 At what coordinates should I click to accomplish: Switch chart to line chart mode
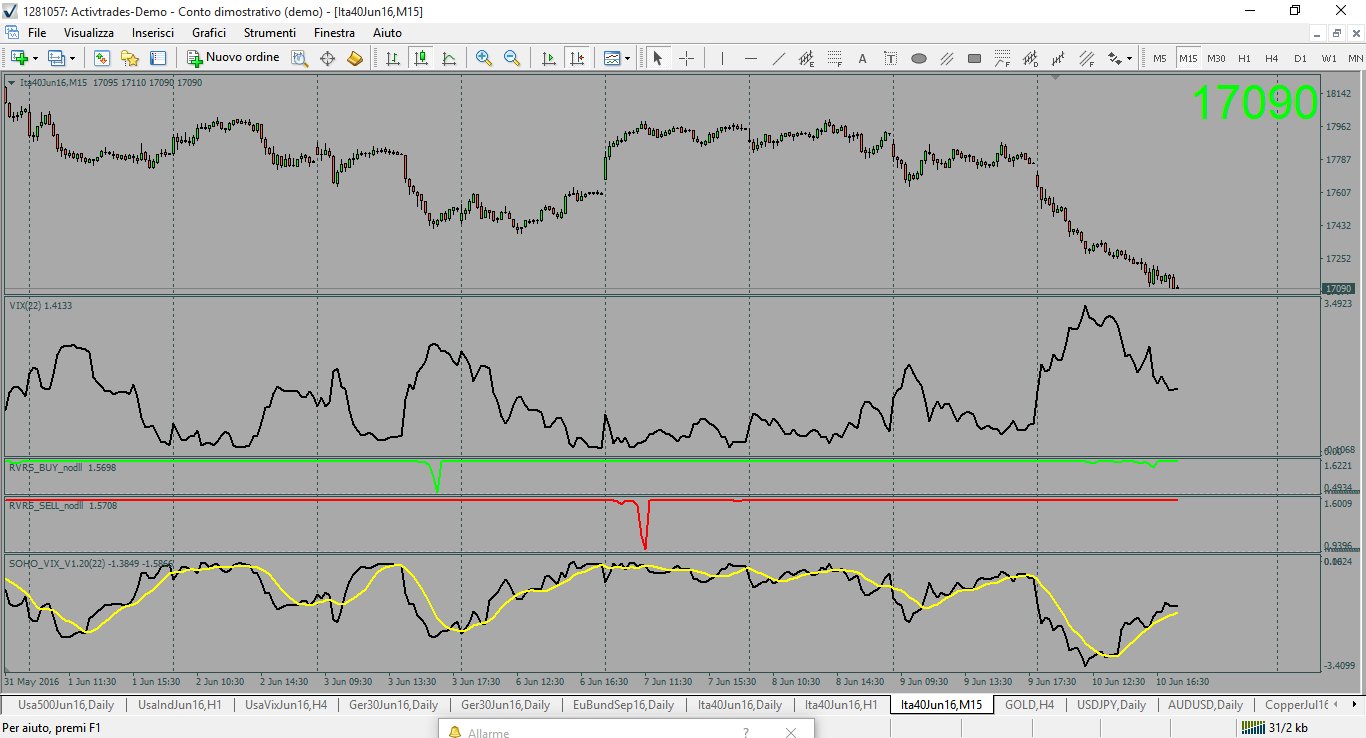click(449, 58)
